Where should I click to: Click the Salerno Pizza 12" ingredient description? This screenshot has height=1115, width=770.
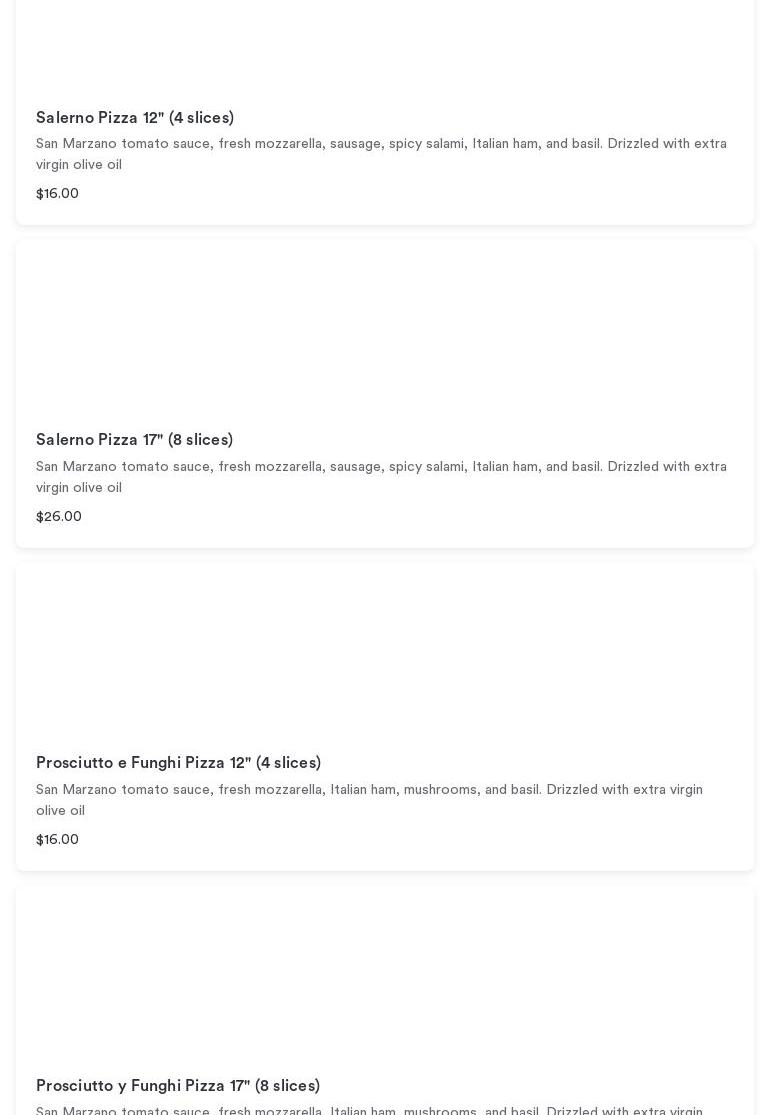tap(381, 145)
